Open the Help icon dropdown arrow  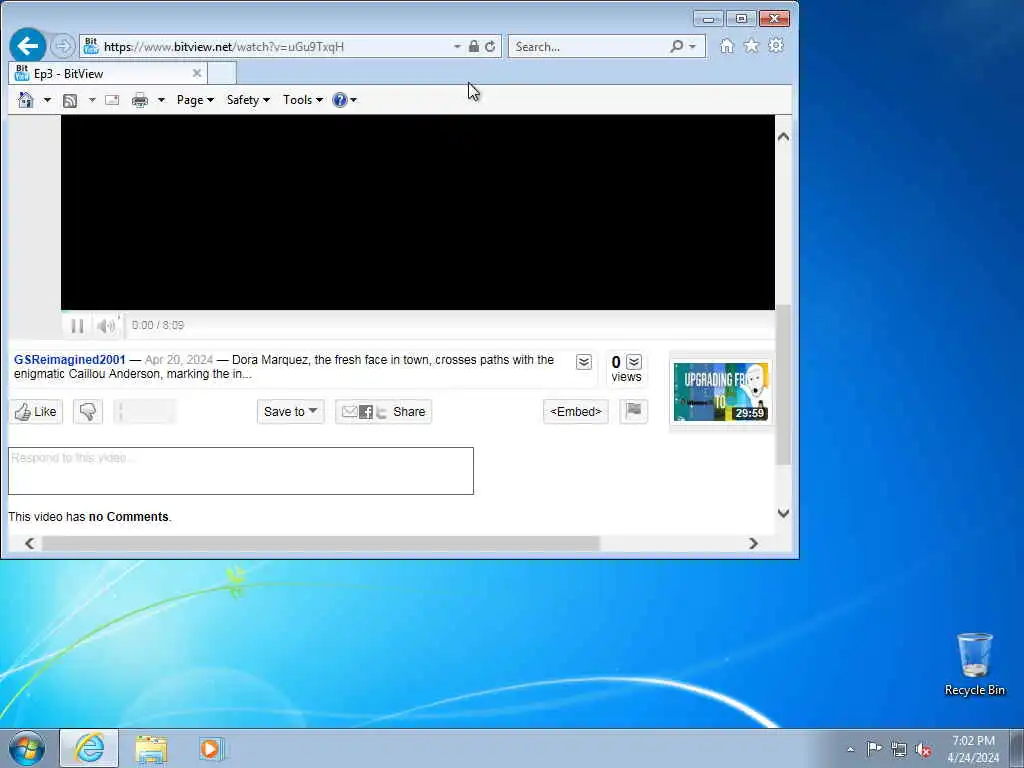pyautogui.click(x=353, y=100)
